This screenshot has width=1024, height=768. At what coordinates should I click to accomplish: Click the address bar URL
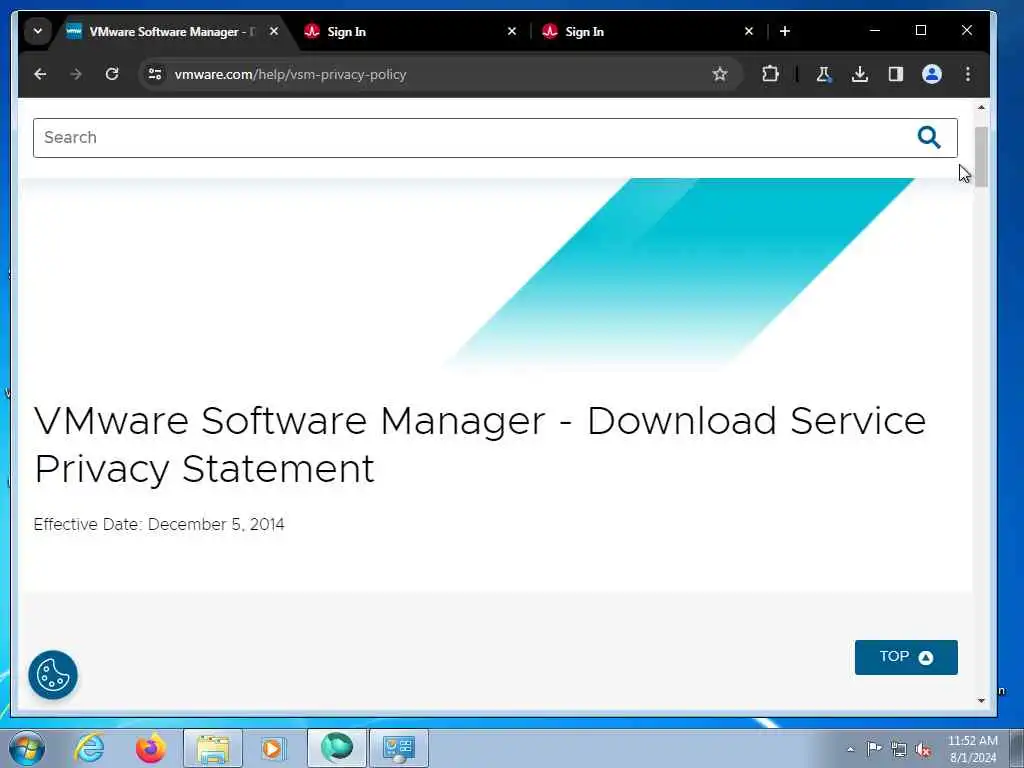click(291, 74)
